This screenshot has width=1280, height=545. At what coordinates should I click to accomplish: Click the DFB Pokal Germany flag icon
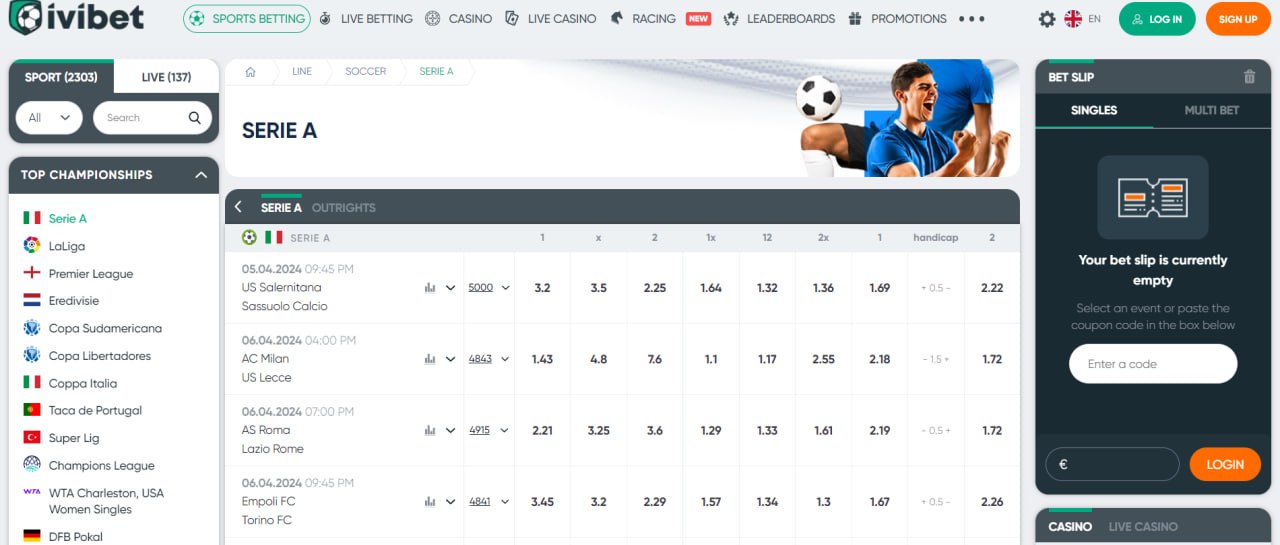tap(32, 536)
